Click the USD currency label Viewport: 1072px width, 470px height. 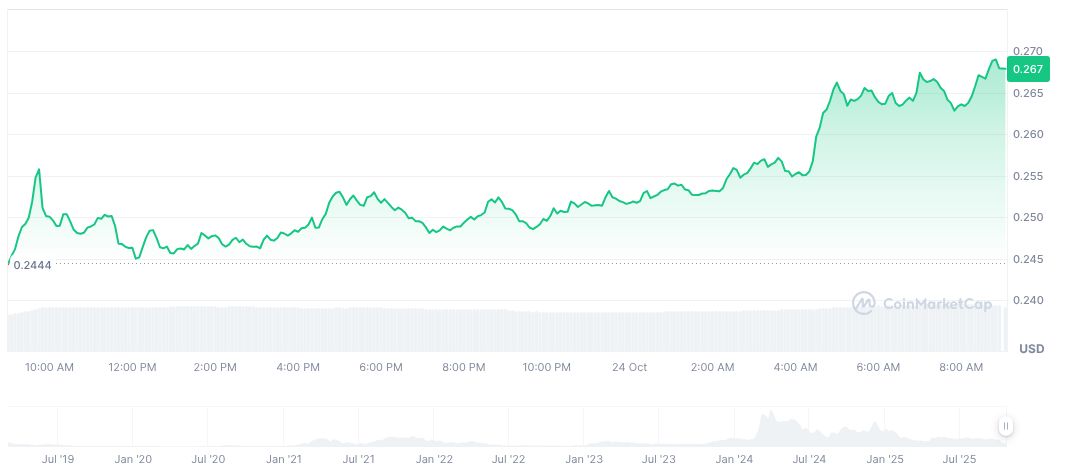[x=1031, y=349]
